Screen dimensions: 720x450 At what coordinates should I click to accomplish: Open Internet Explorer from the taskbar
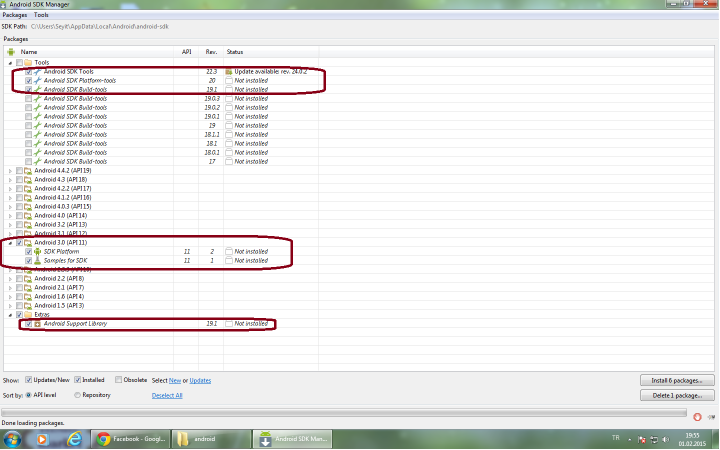tap(74, 439)
